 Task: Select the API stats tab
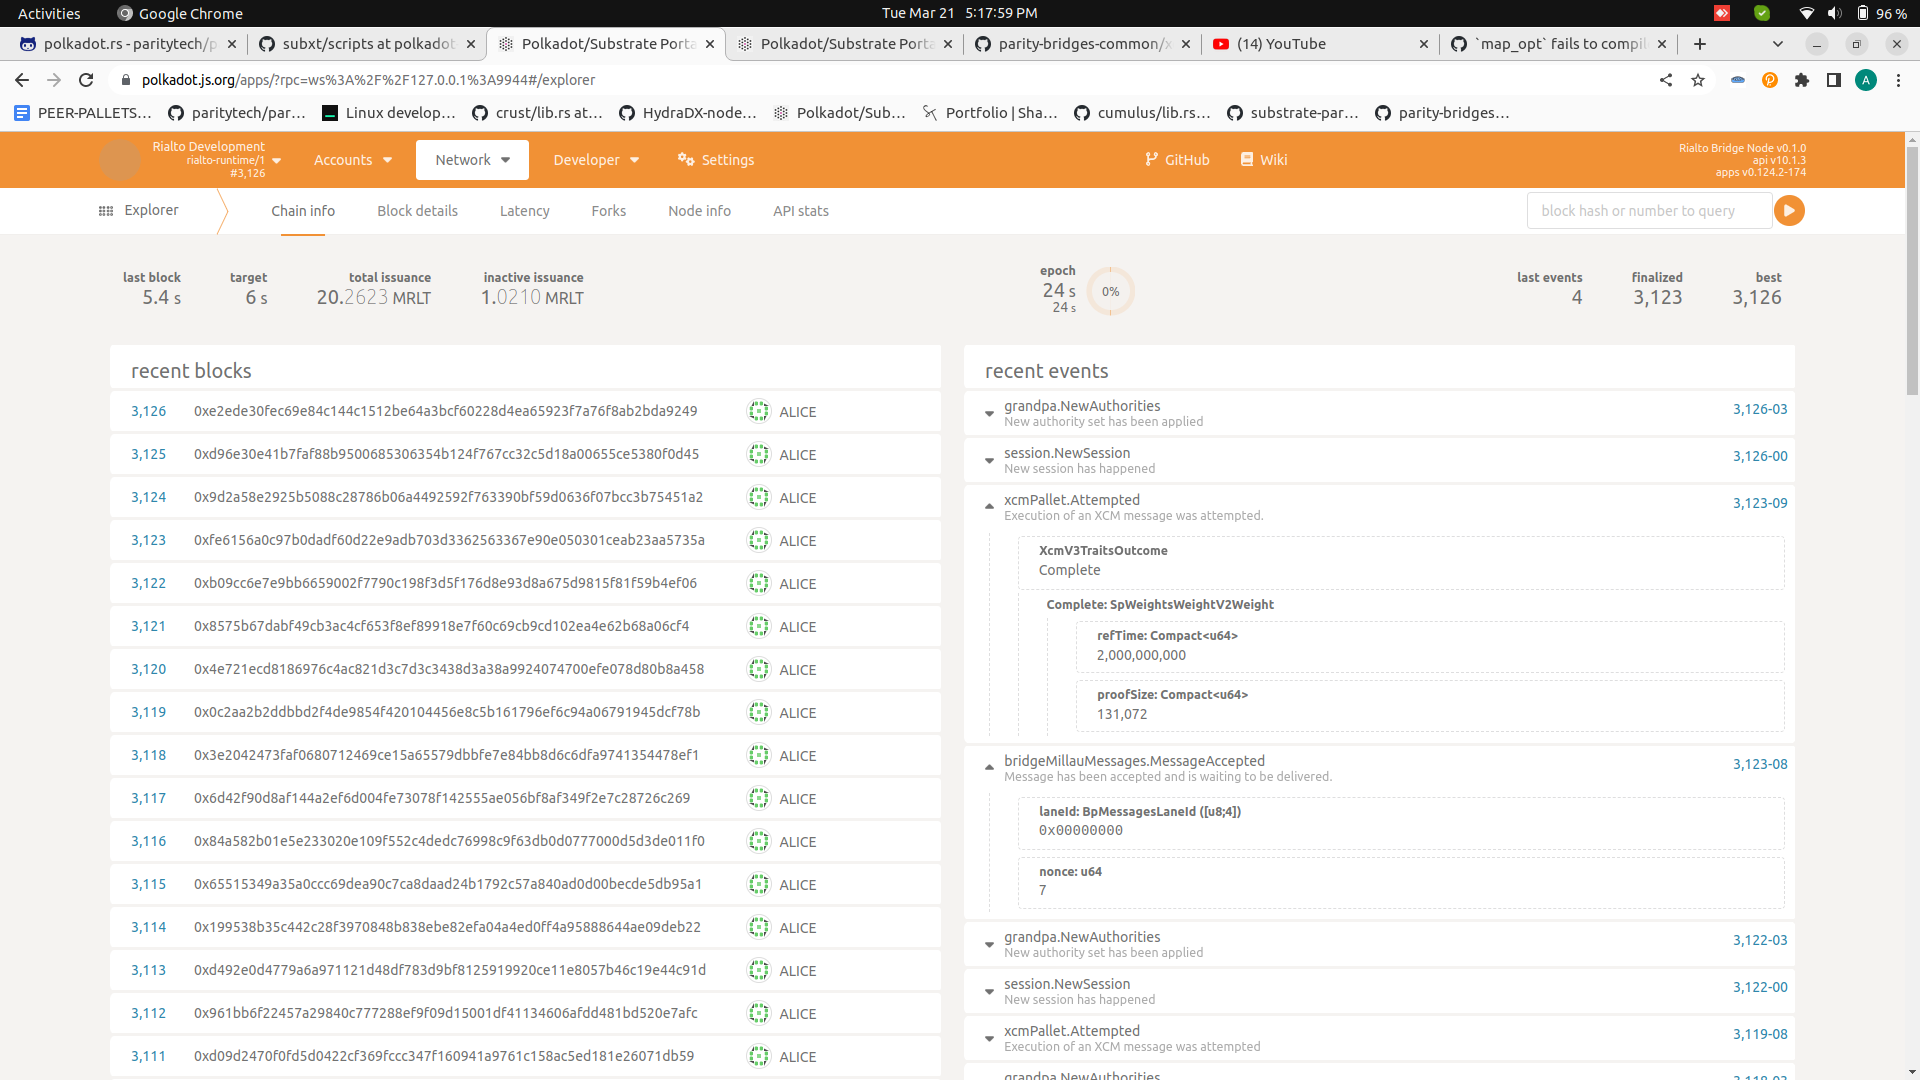click(x=800, y=211)
